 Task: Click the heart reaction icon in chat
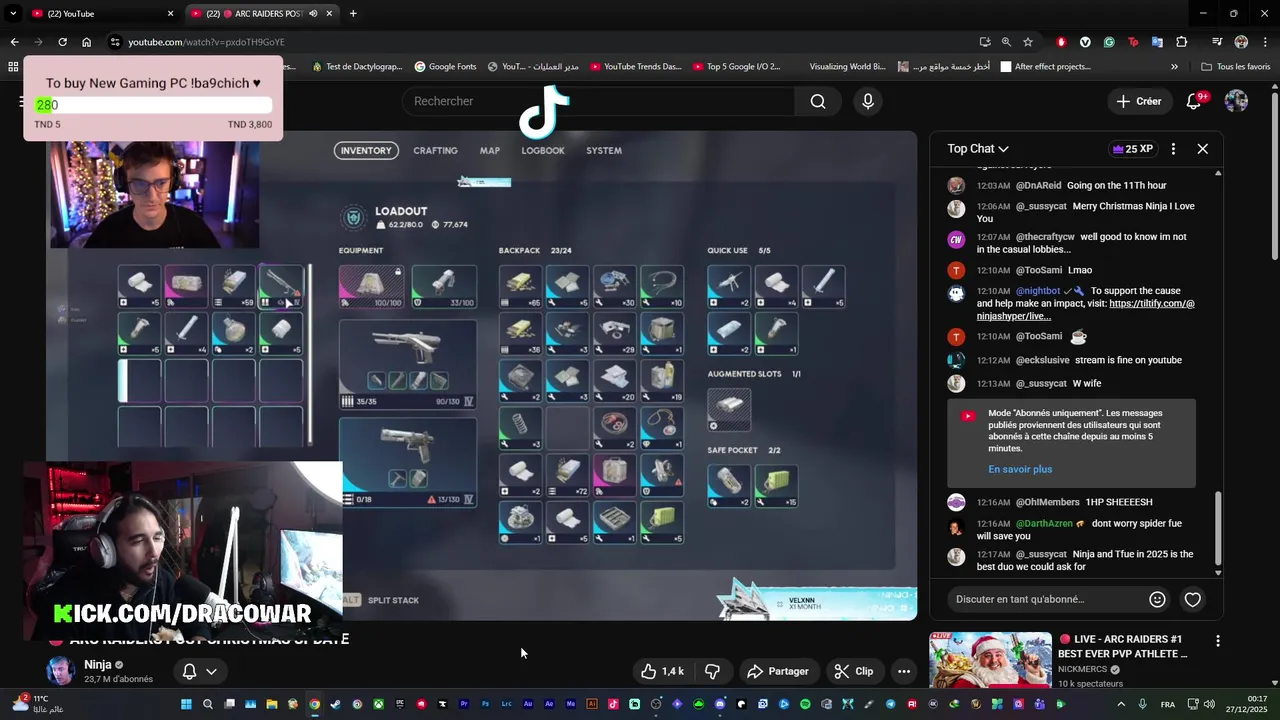pyautogui.click(x=1193, y=599)
